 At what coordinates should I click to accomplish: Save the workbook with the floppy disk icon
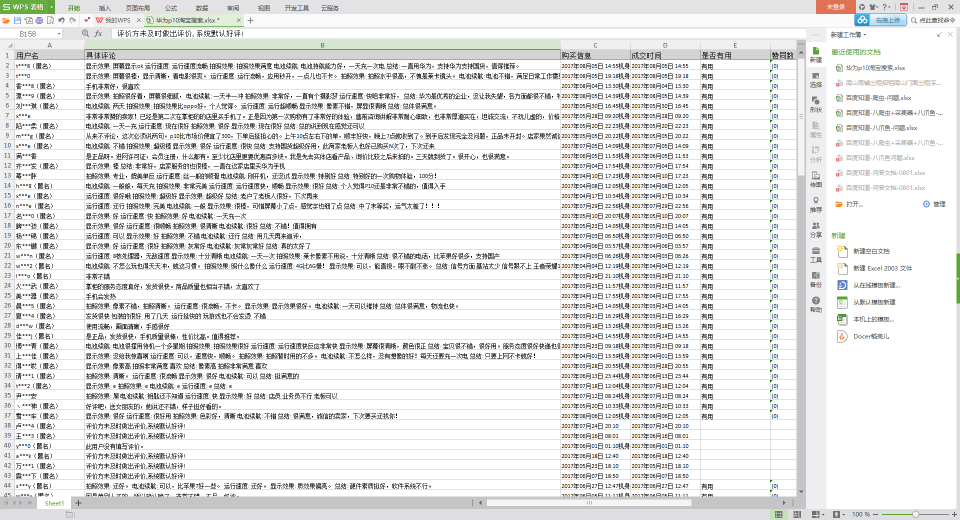(17, 20)
